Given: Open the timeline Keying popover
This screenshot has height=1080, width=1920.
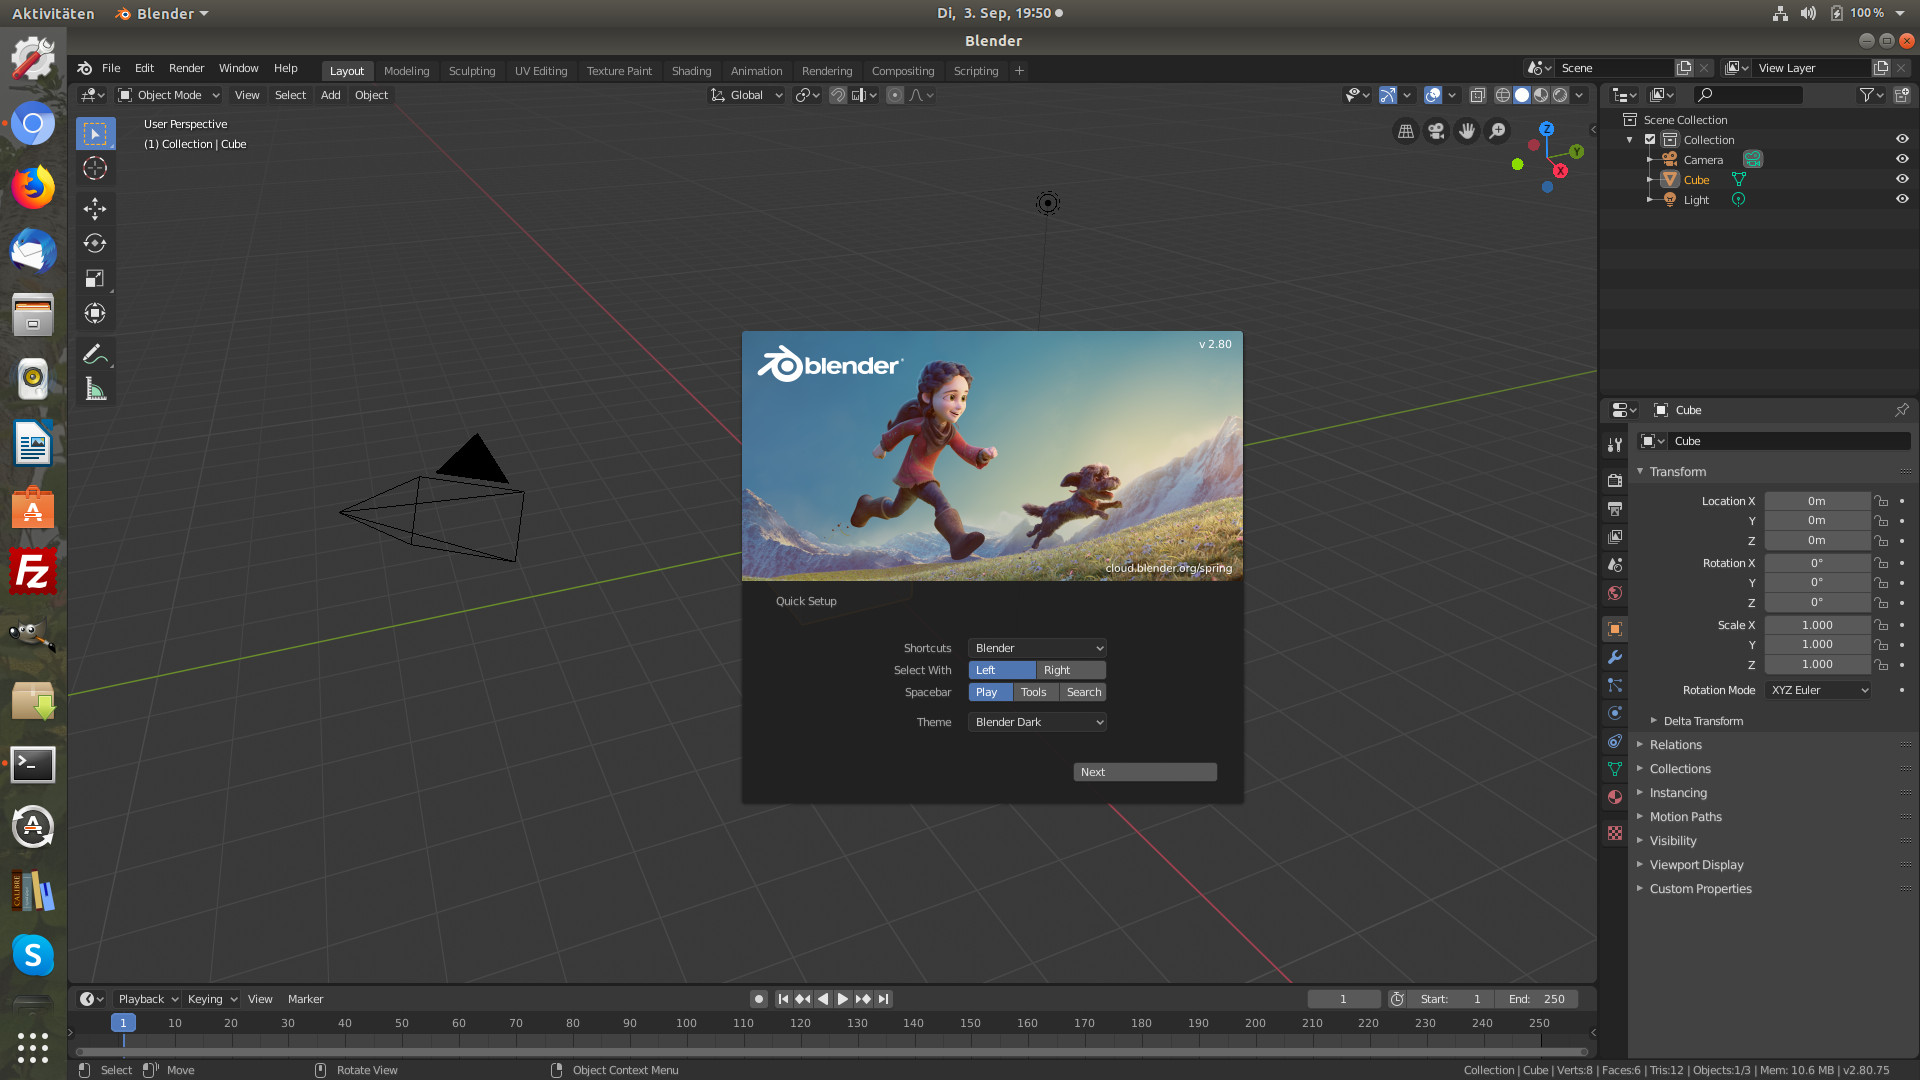Looking at the screenshot, I should tap(212, 999).
